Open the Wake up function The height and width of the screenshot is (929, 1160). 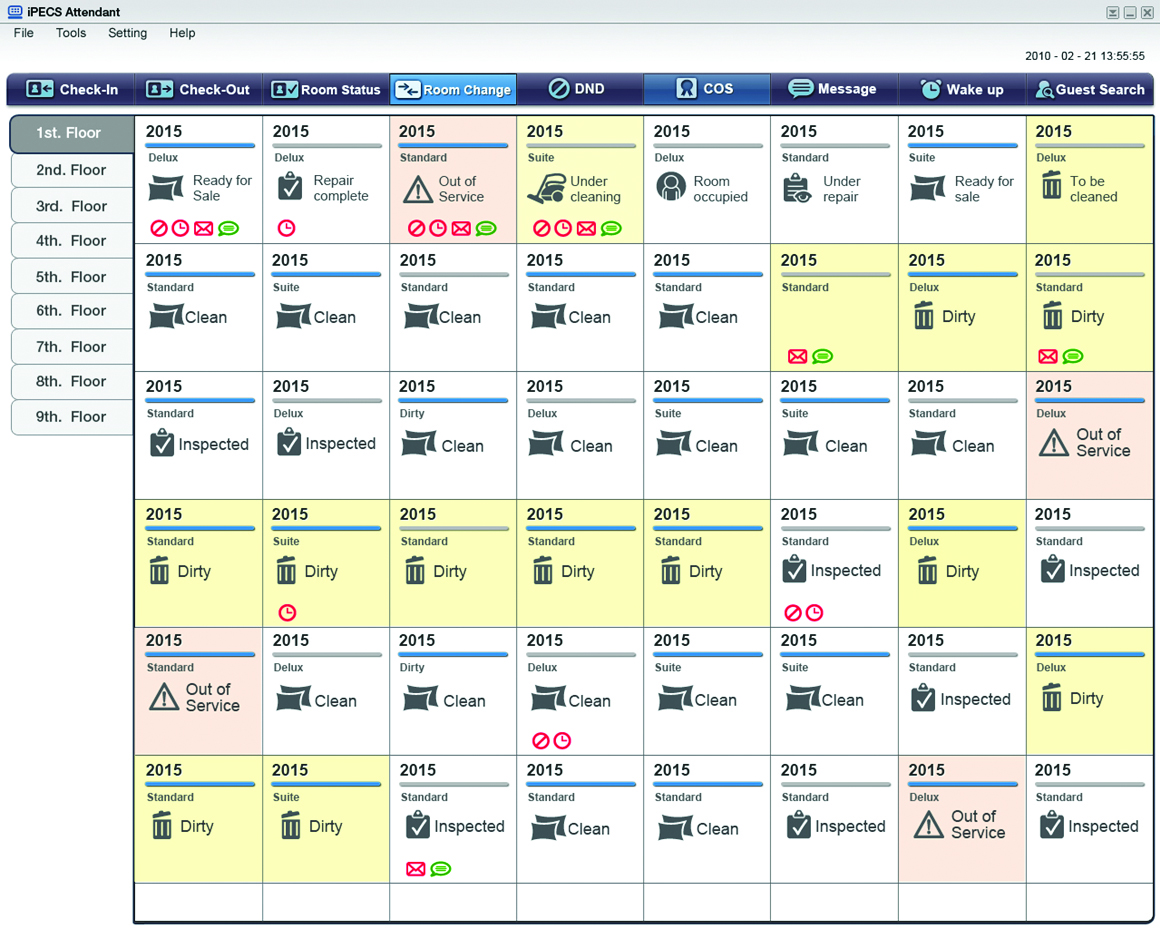click(961, 89)
